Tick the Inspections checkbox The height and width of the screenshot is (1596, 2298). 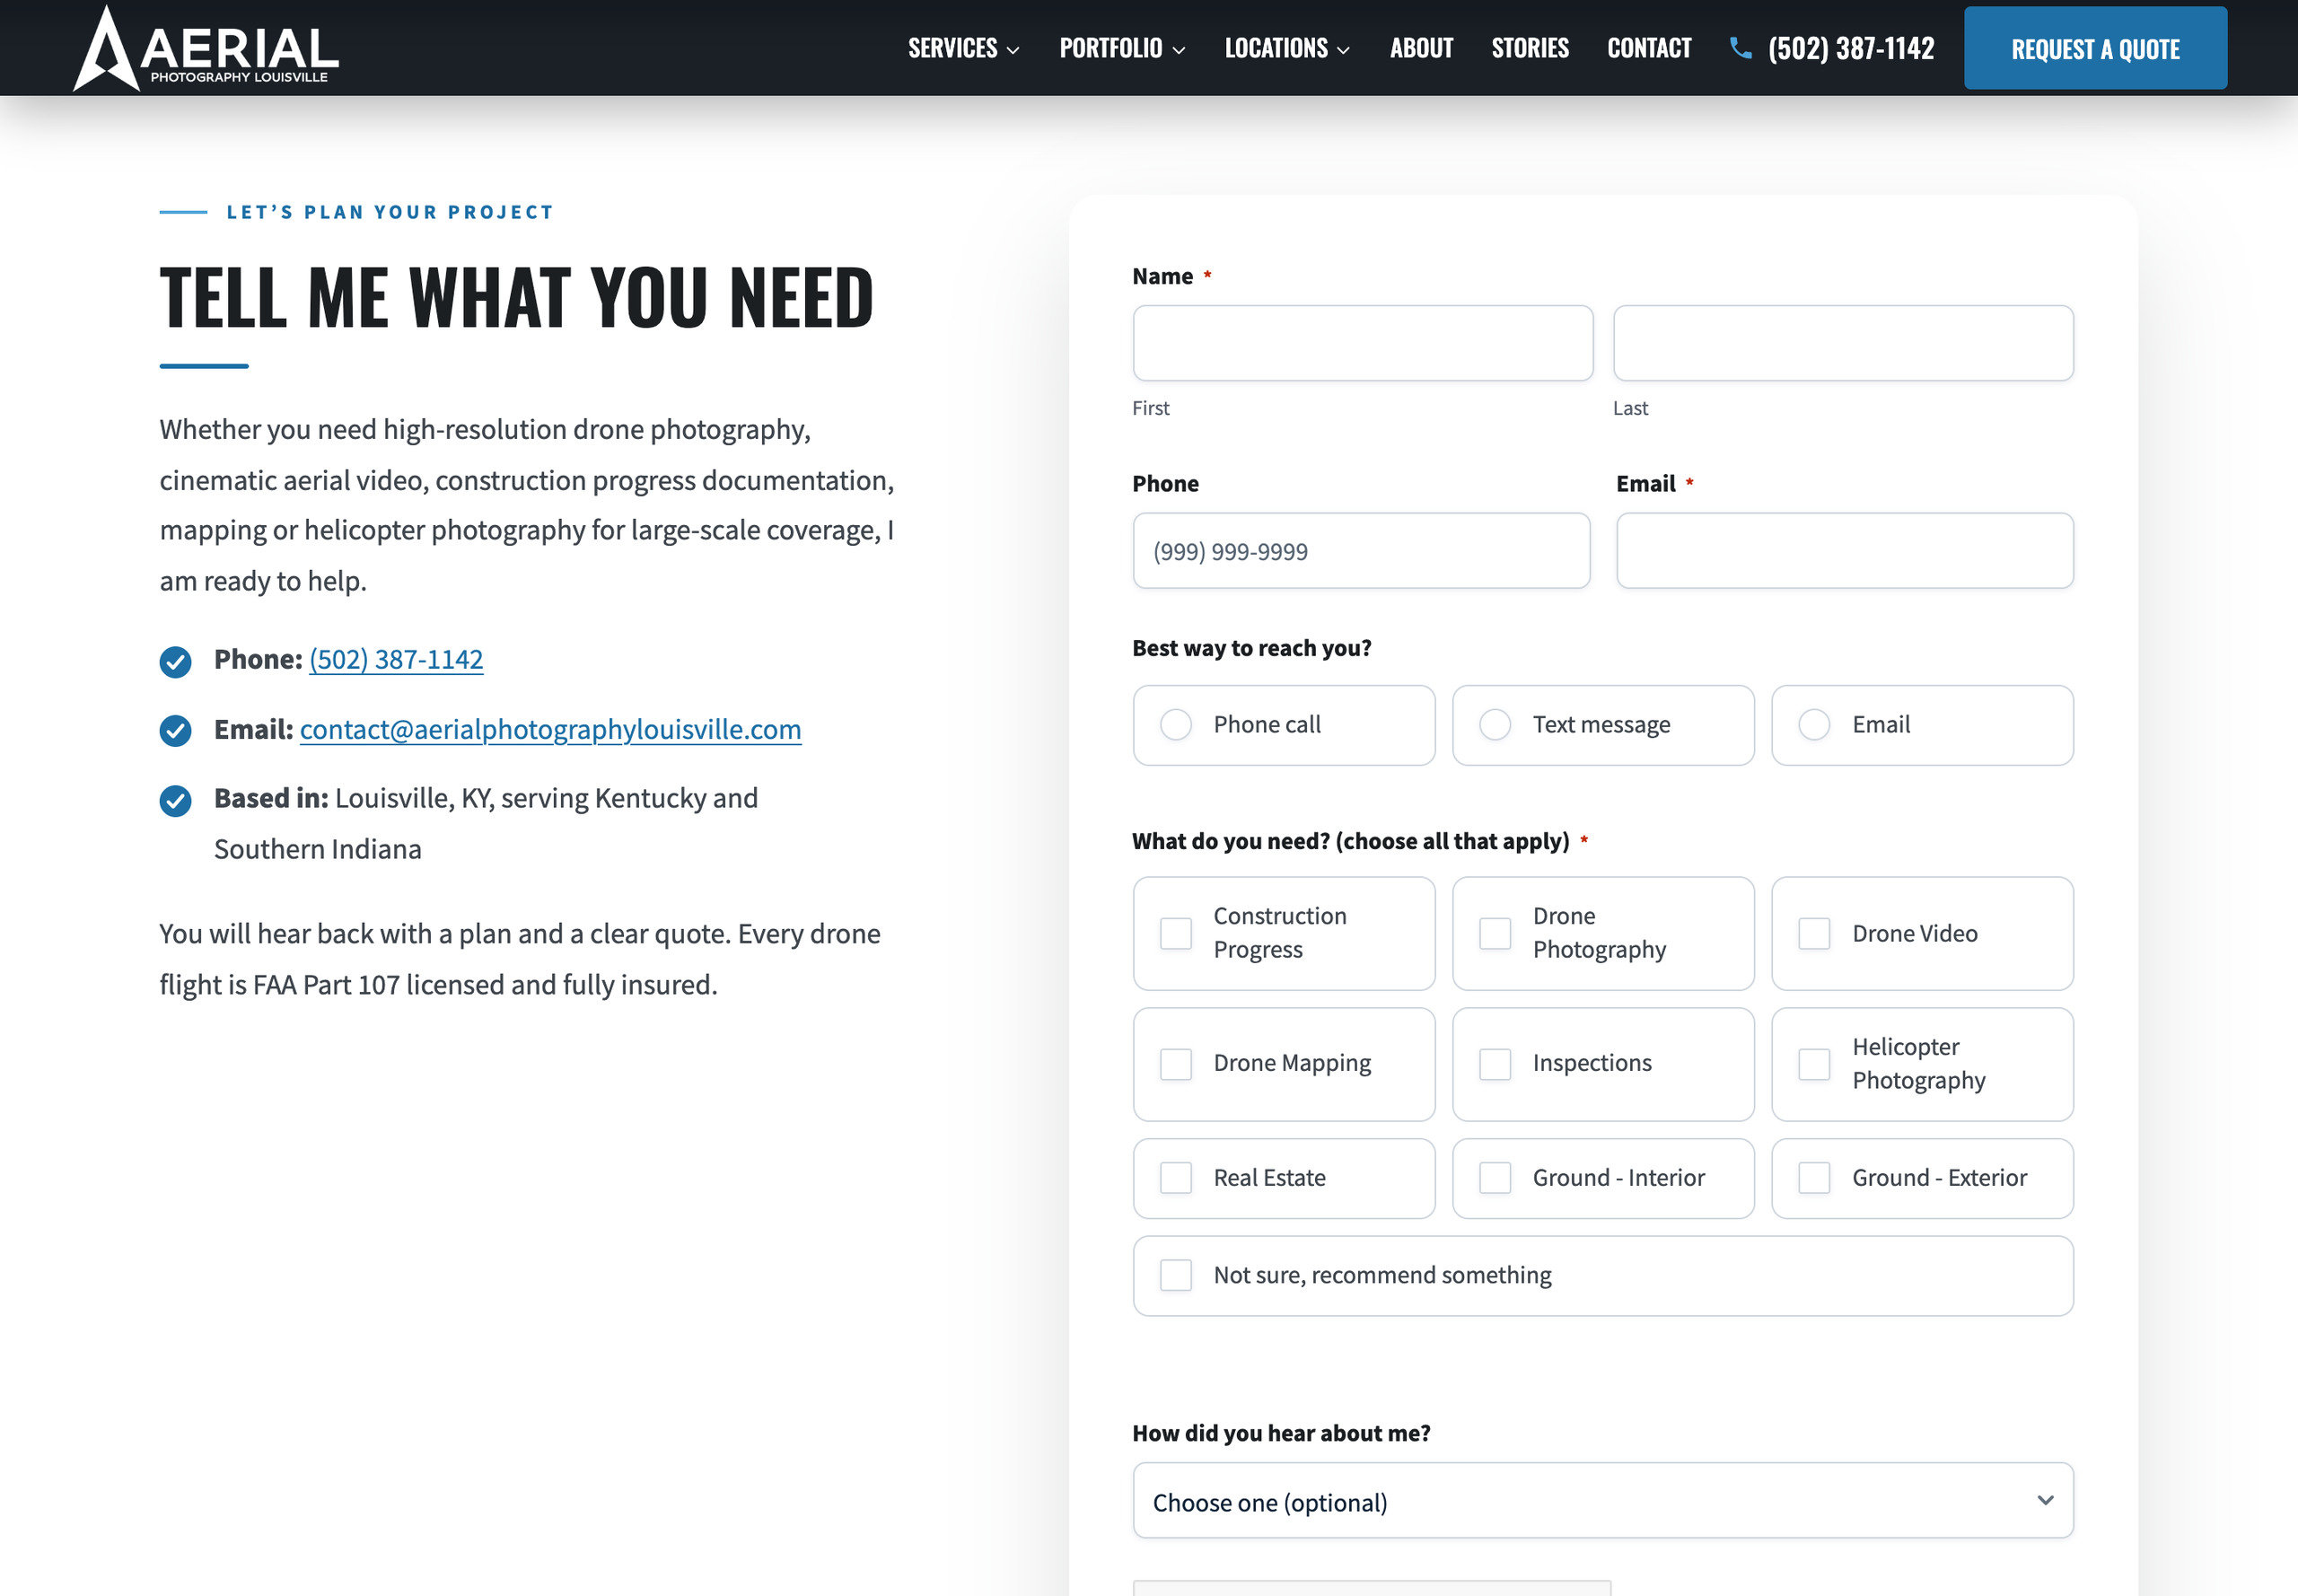coord(1494,1064)
